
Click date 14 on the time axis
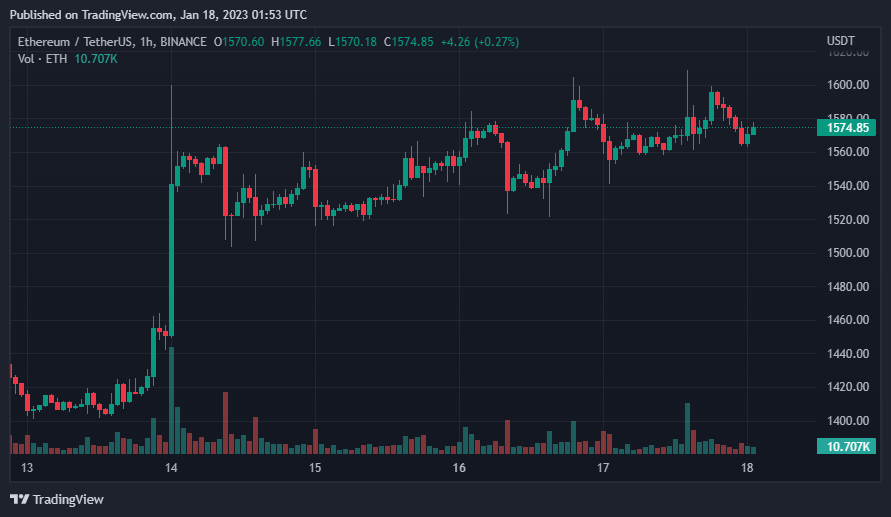tap(171, 468)
